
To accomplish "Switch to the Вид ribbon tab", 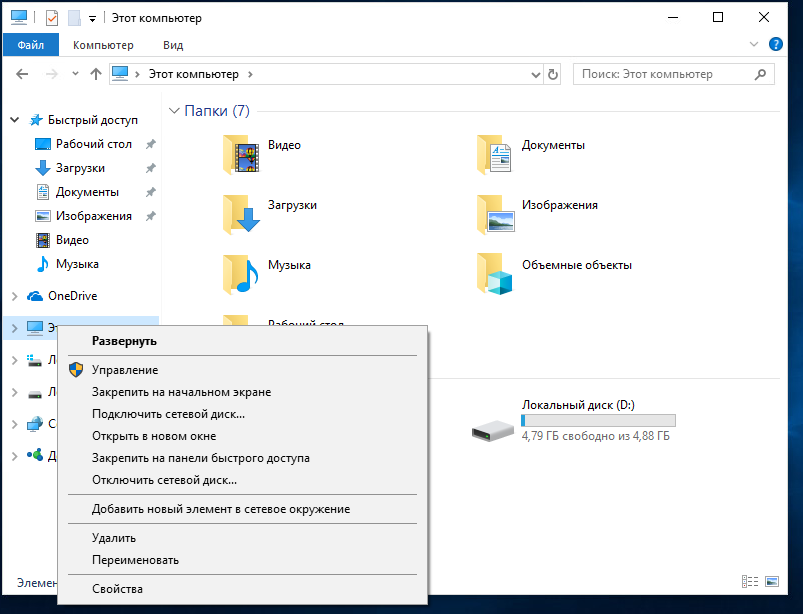I will click(x=173, y=45).
